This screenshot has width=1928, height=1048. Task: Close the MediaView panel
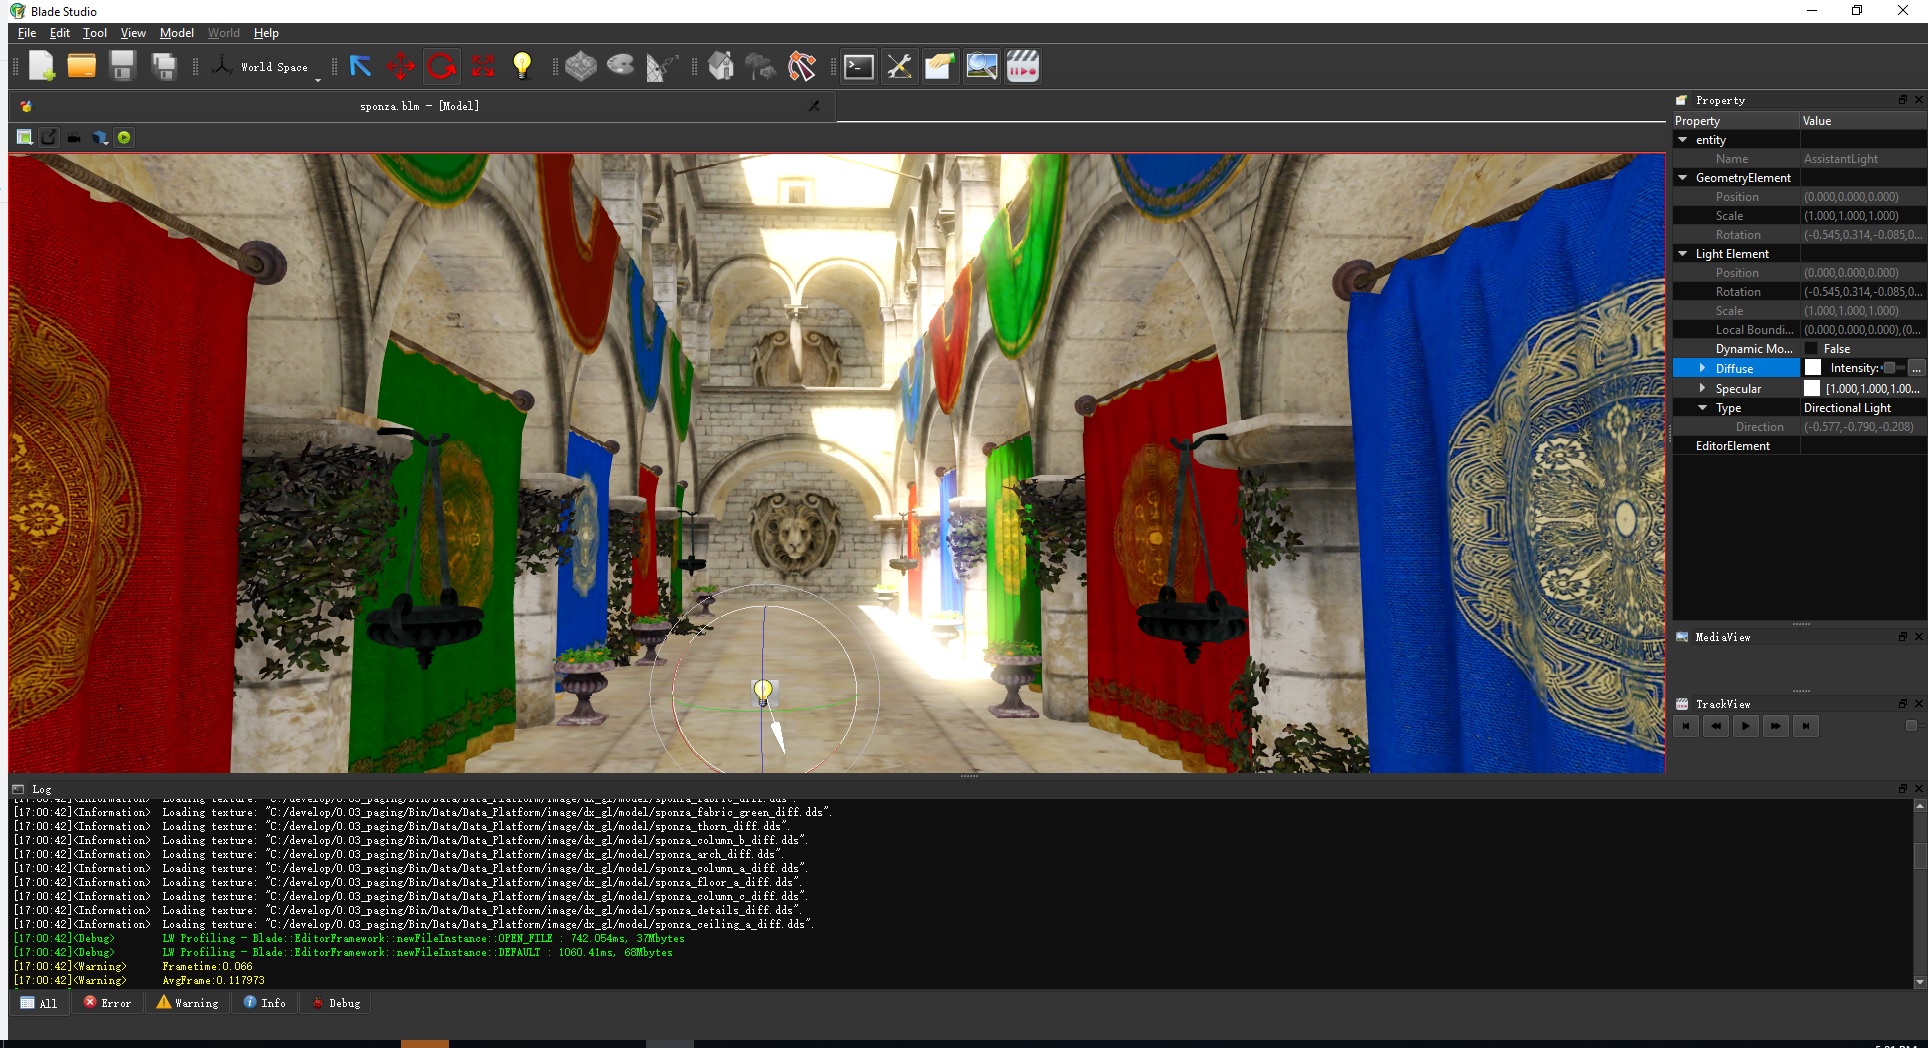tap(1918, 637)
